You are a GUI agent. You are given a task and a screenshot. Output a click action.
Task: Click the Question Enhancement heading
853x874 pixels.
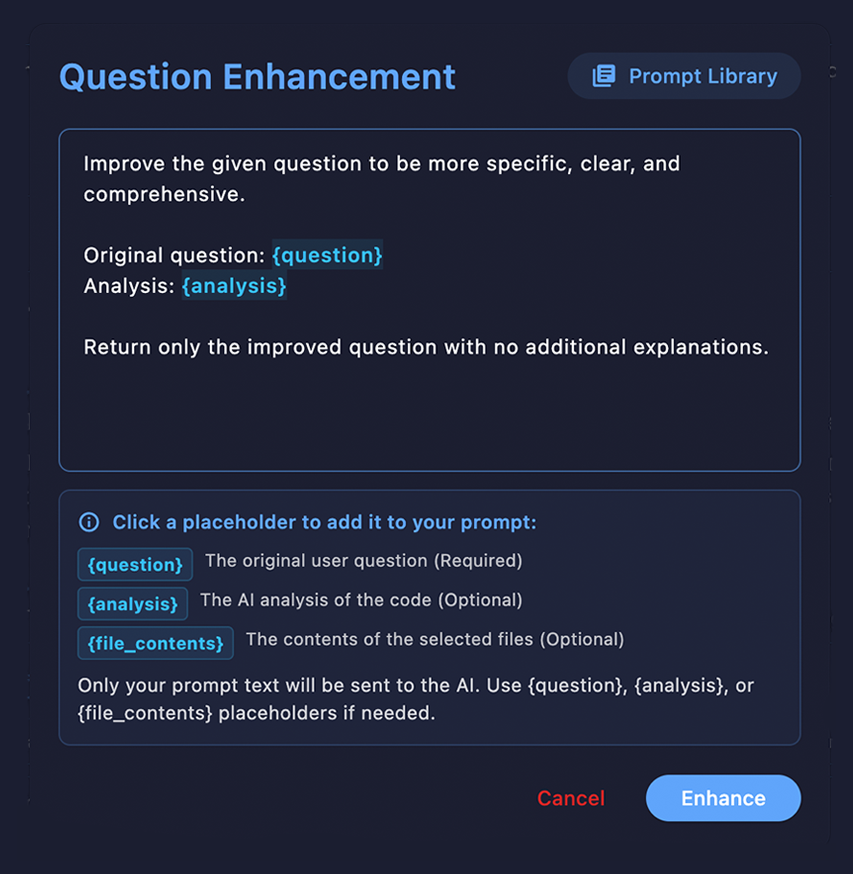point(257,77)
